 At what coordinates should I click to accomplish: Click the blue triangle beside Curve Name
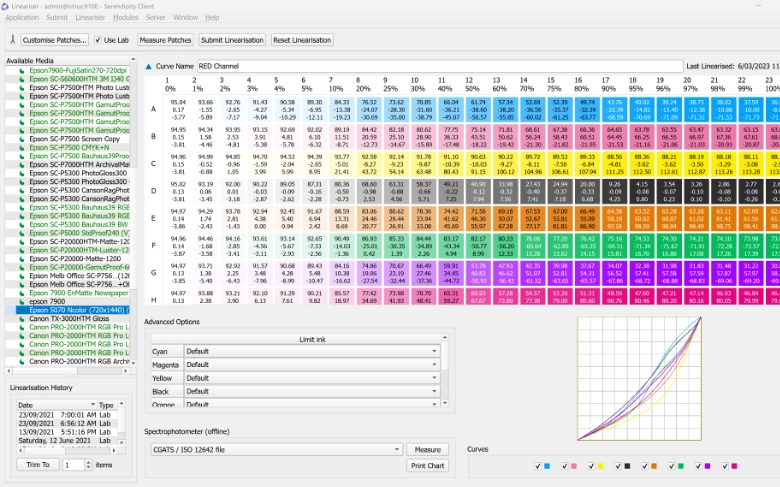150,66
